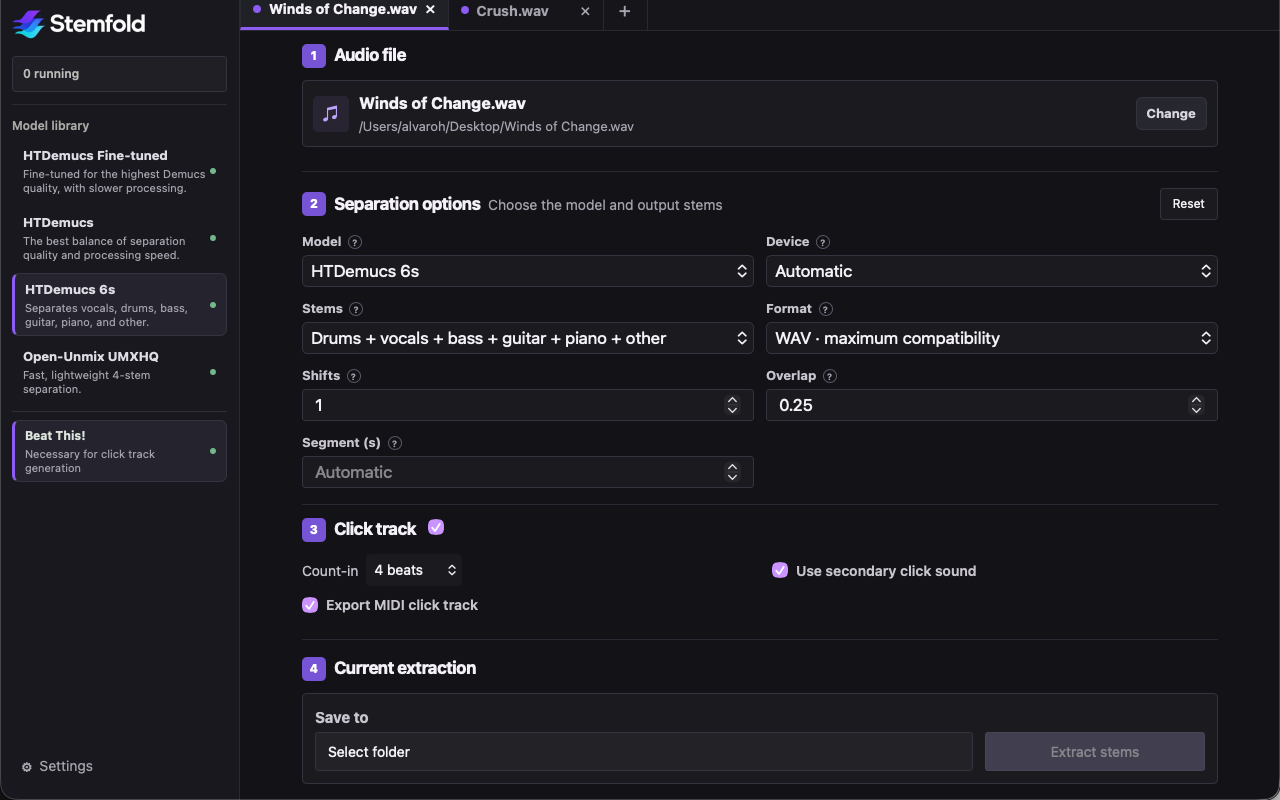The height and width of the screenshot is (800, 1280).
Task: Show help for the Shifts option
Action: tap(353, 376)
